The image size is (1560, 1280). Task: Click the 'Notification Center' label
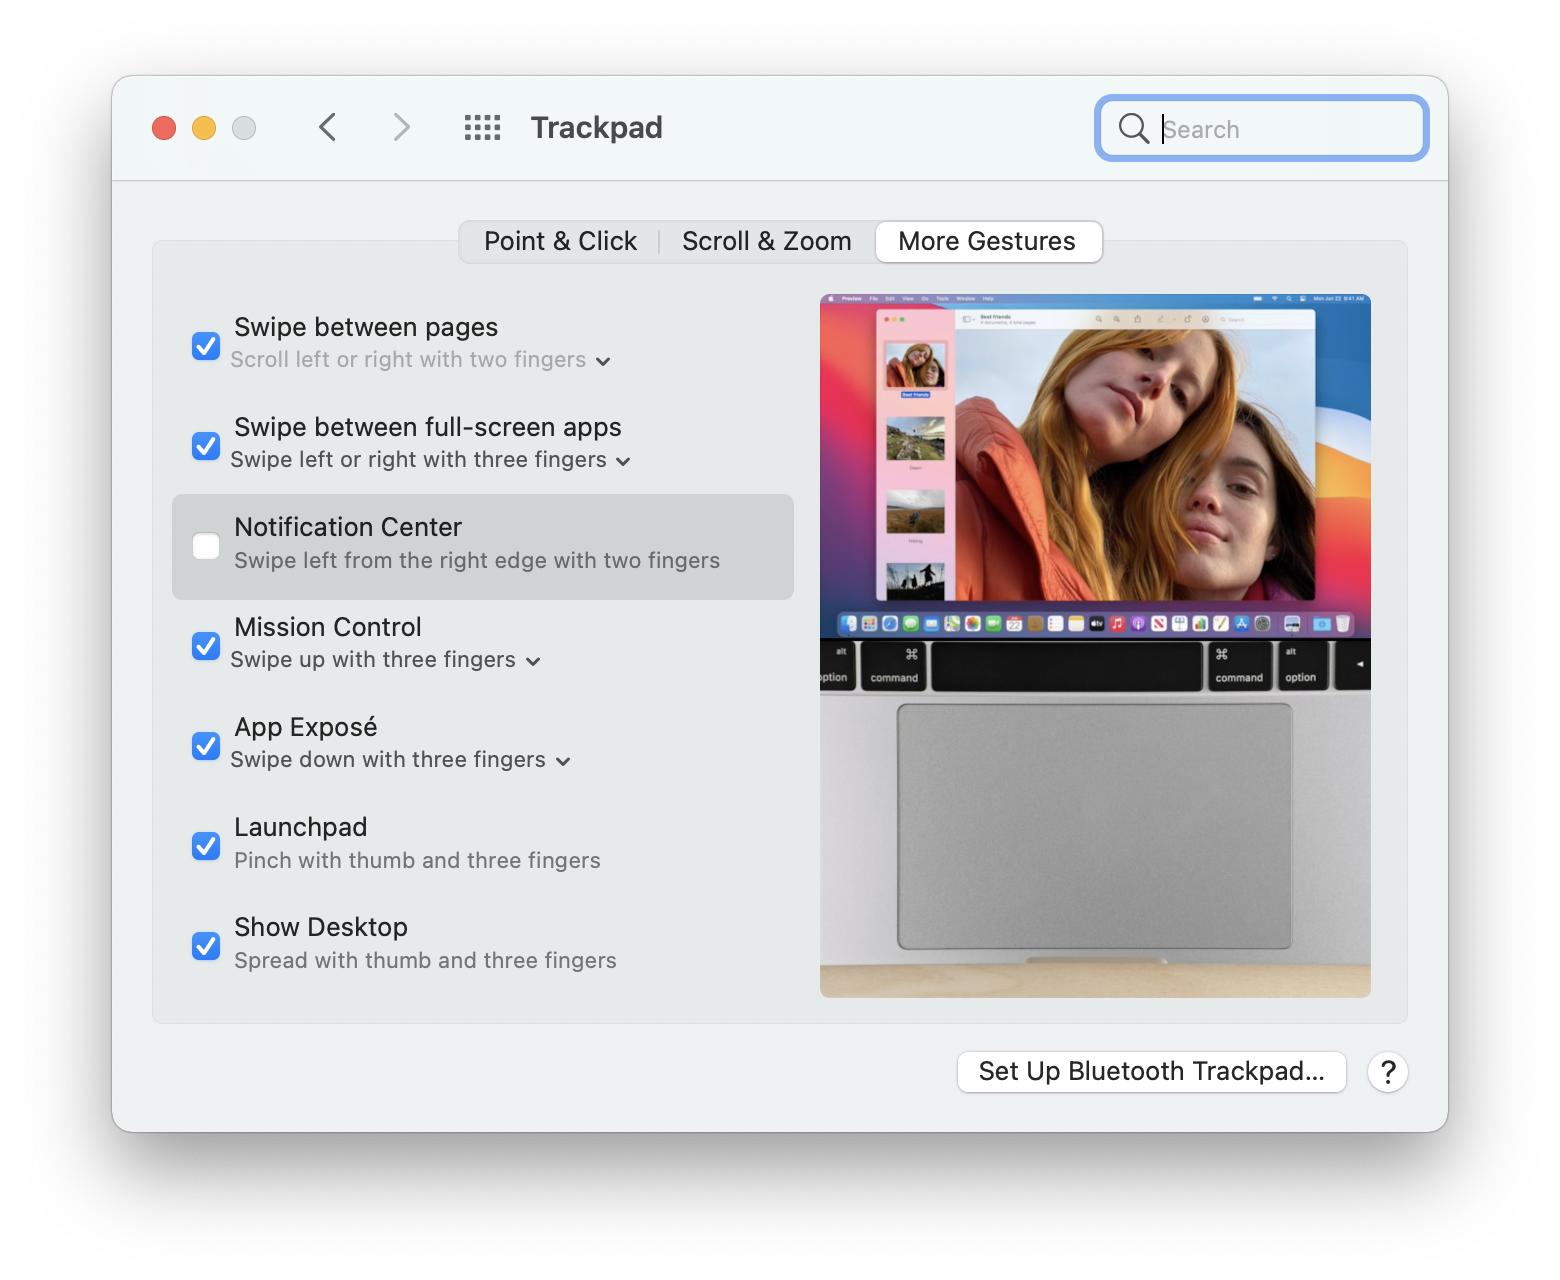point(348,527)
